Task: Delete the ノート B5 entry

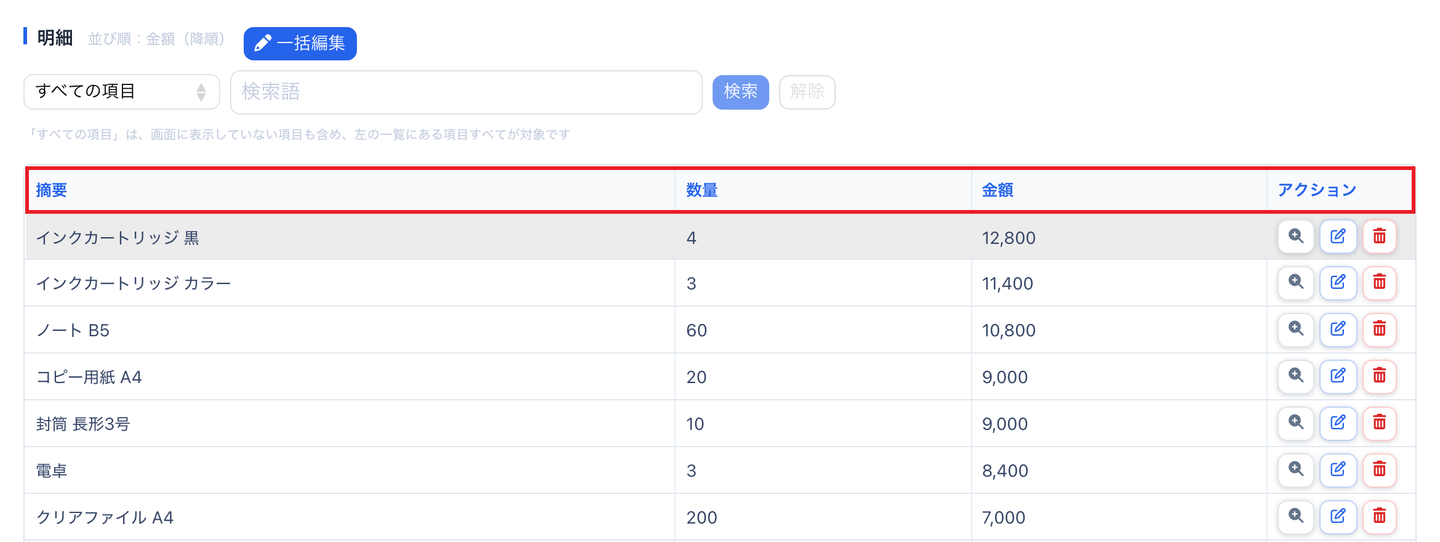Action: (x=1379, y=329)
